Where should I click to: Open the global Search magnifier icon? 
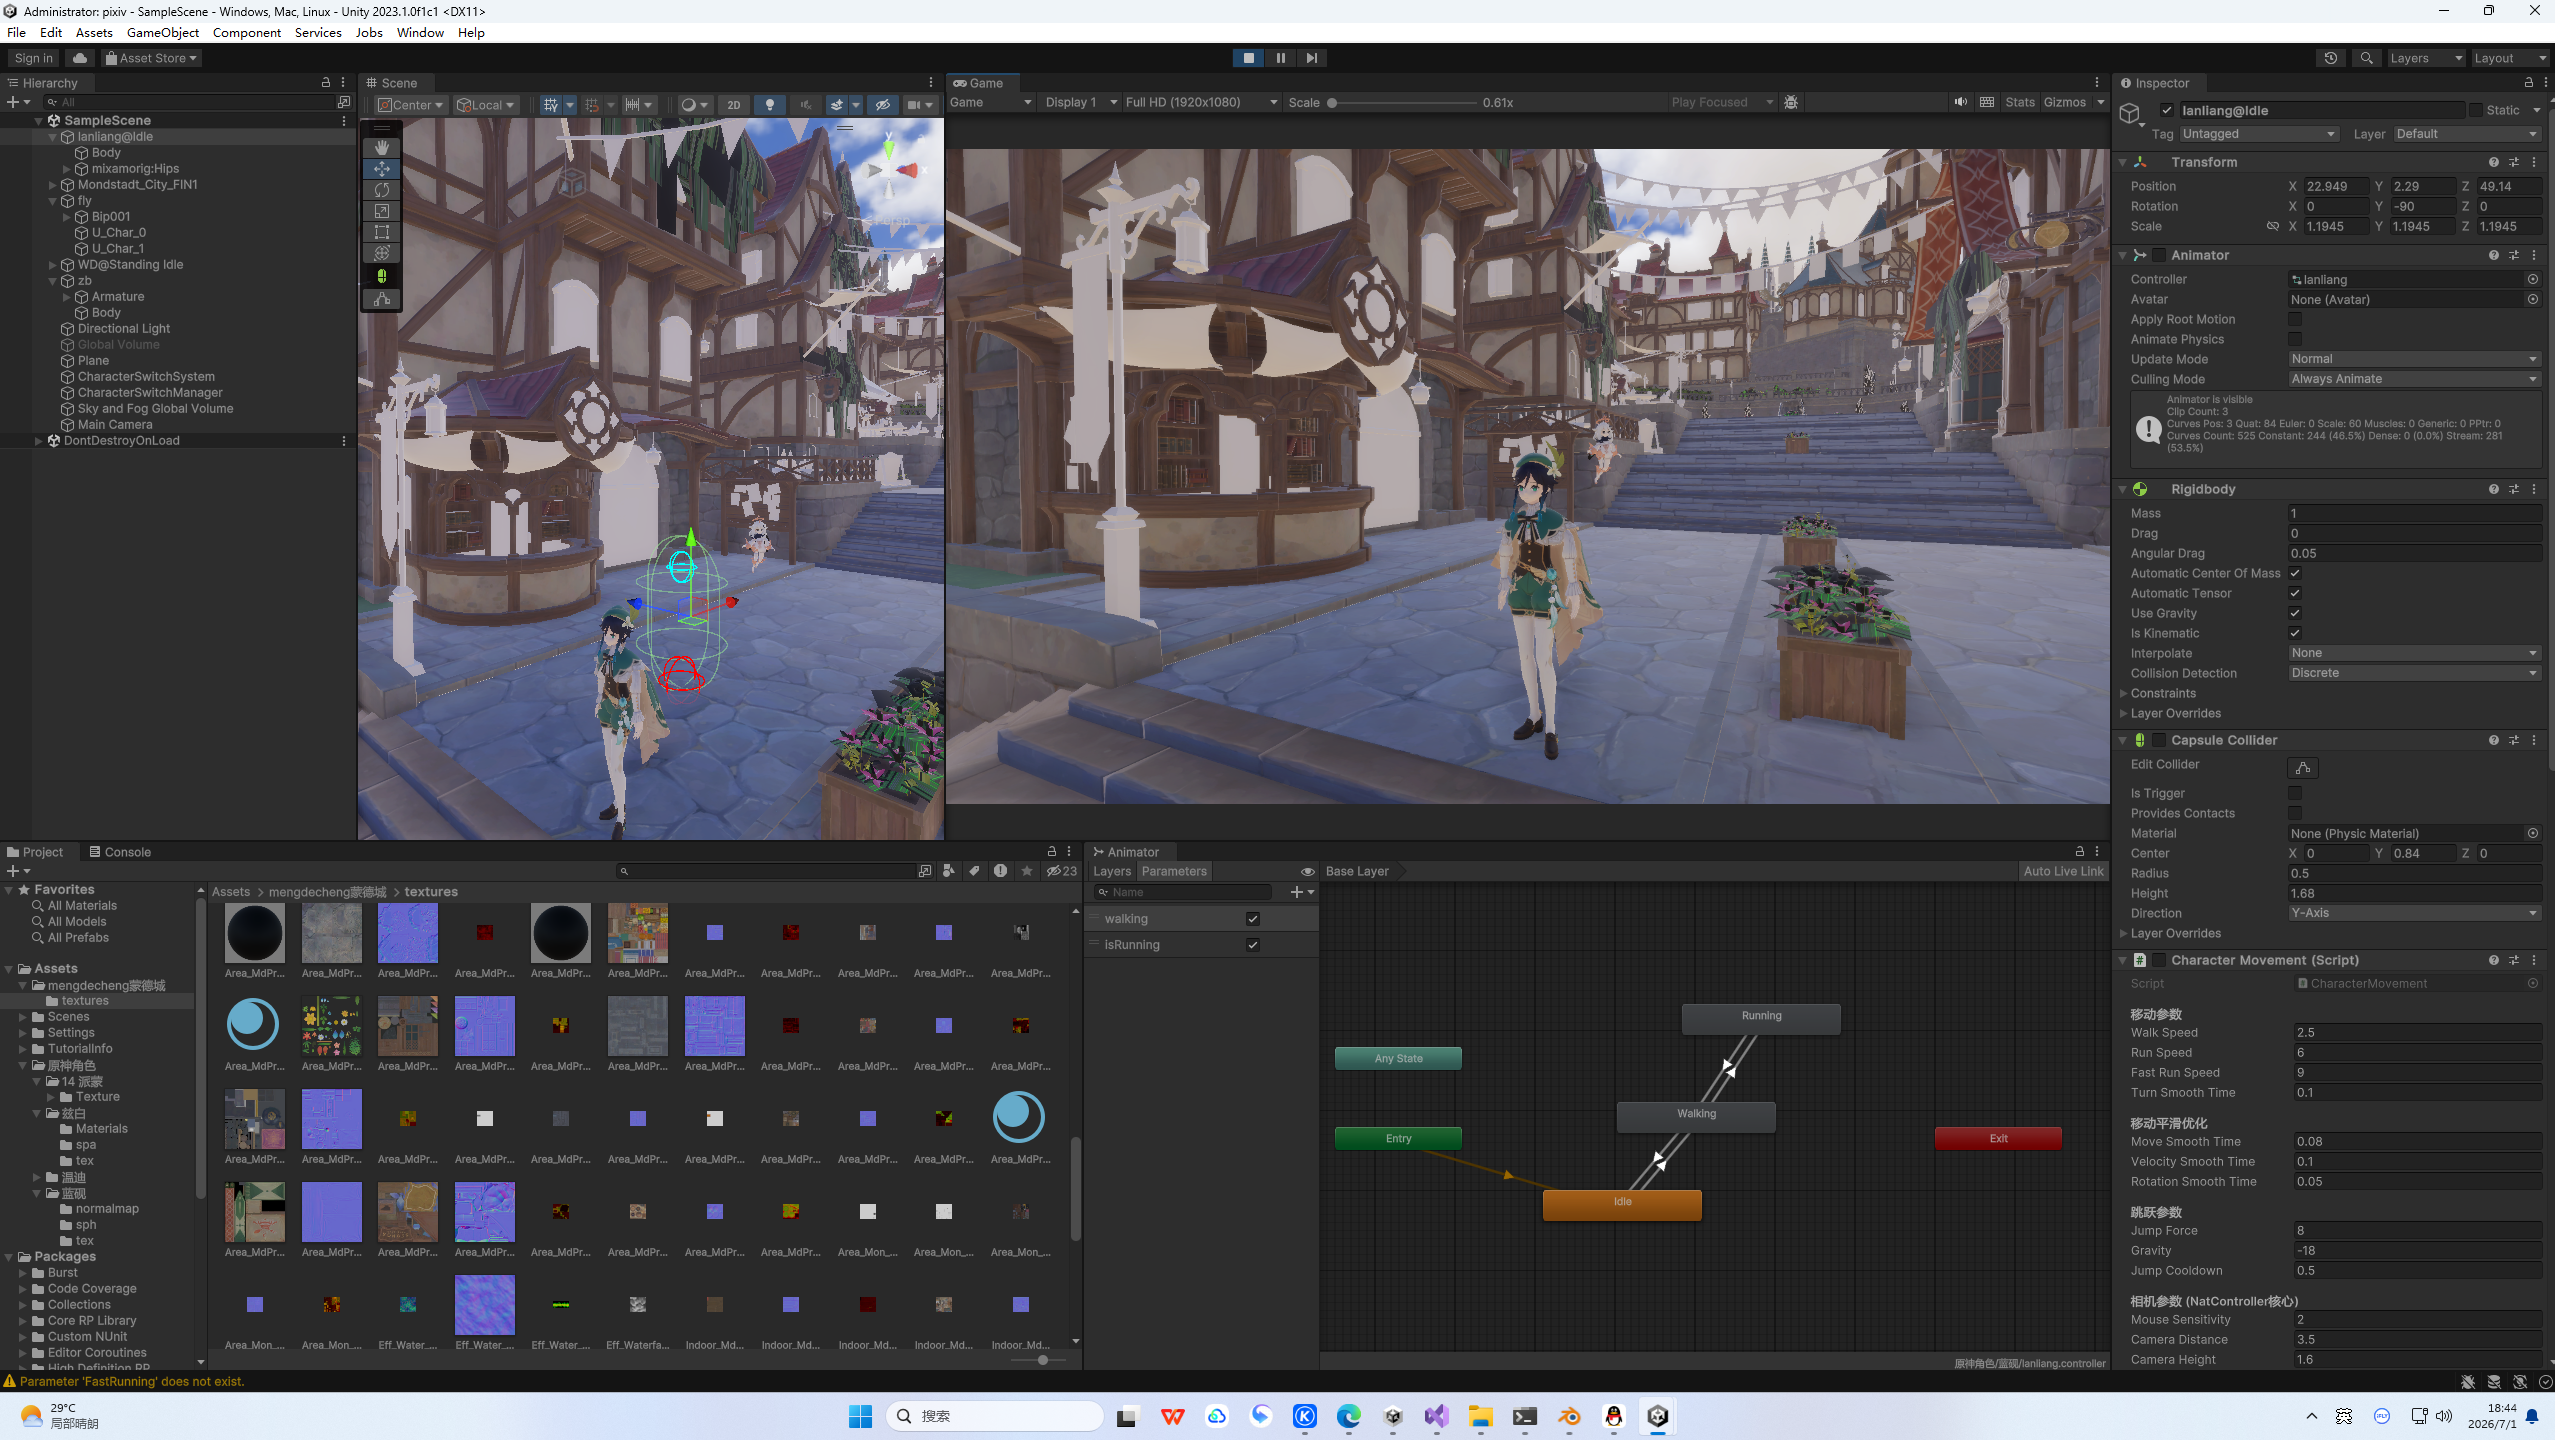pos(2366,58)
